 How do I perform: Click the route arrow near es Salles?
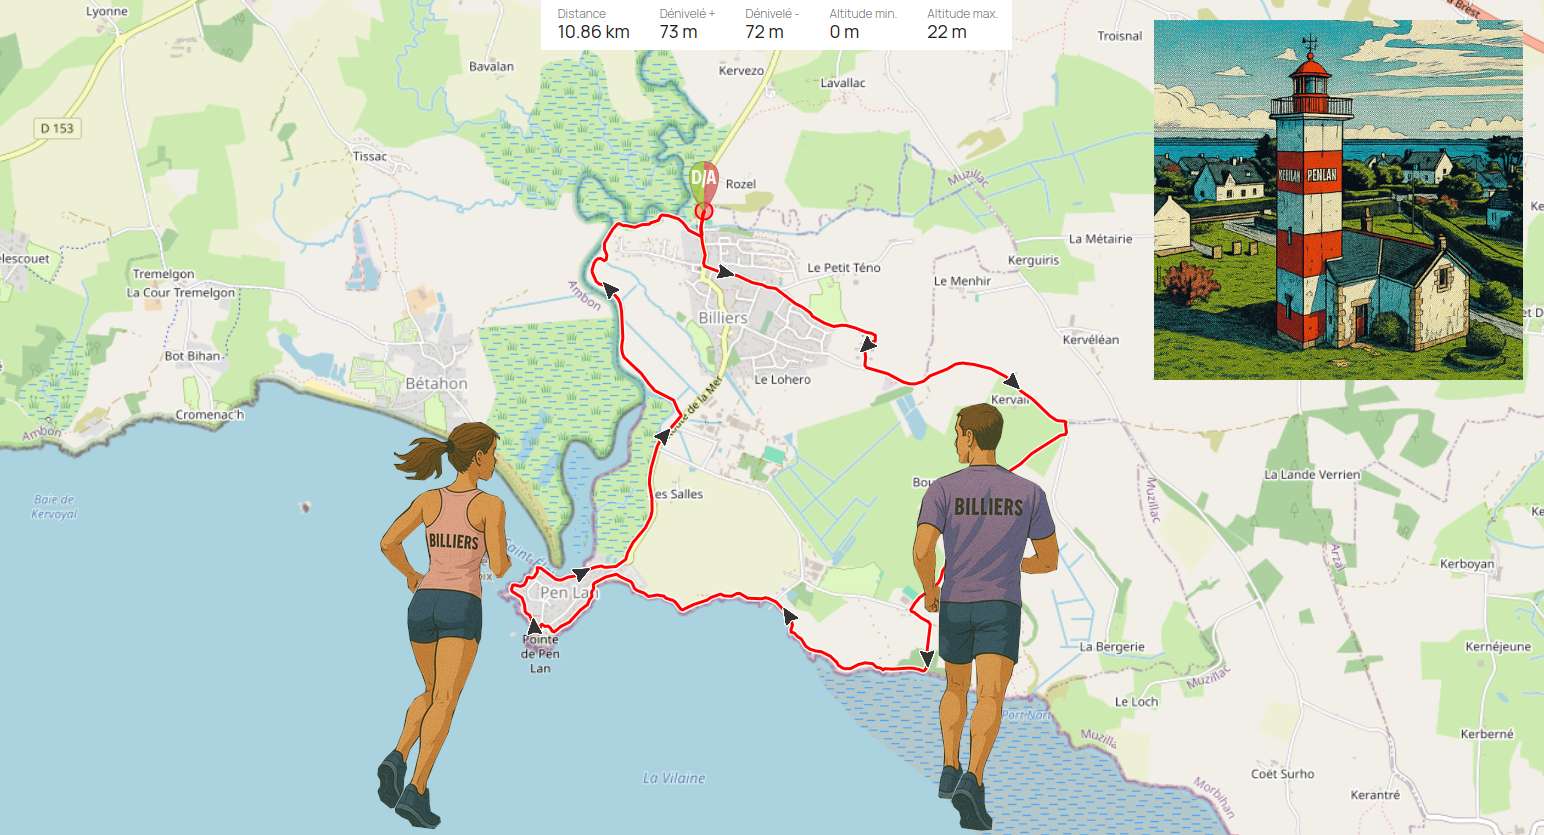(x=662, y=435)
